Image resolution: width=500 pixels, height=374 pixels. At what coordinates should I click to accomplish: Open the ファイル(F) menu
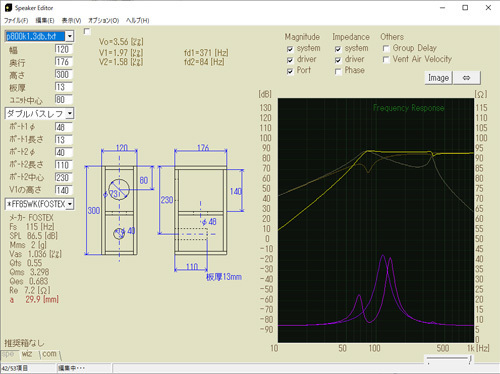click(16, 21)
